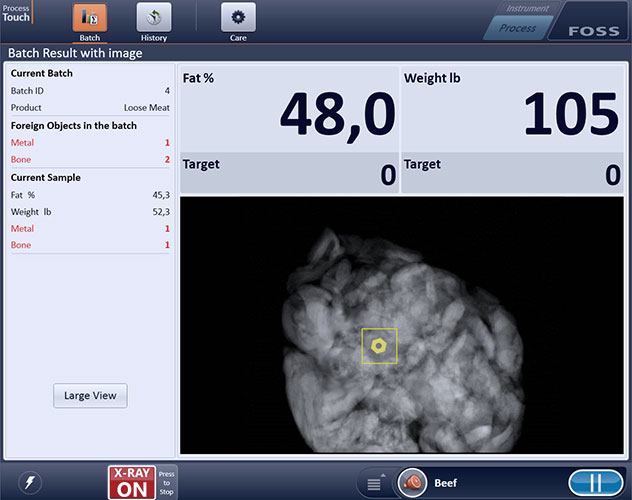Open the History view

[x=154, y=18]
